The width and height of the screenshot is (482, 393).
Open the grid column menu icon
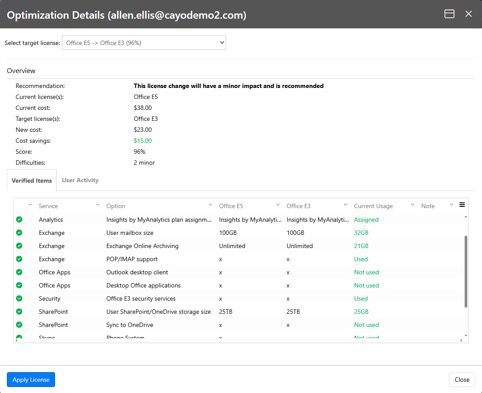pyautogui.click(x=462, y=205)
